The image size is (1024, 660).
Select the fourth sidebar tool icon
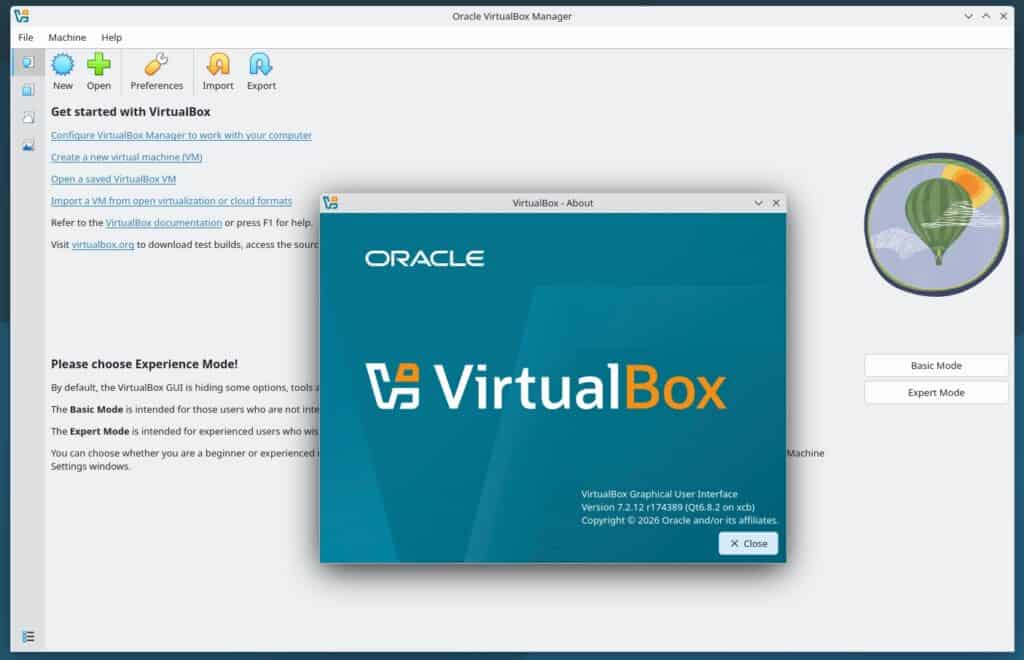click(28, 145)
